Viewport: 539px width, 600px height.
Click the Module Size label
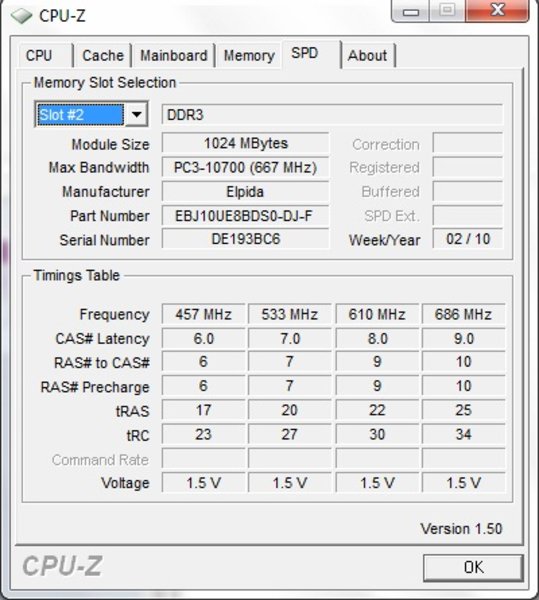(x=110, y=144)
